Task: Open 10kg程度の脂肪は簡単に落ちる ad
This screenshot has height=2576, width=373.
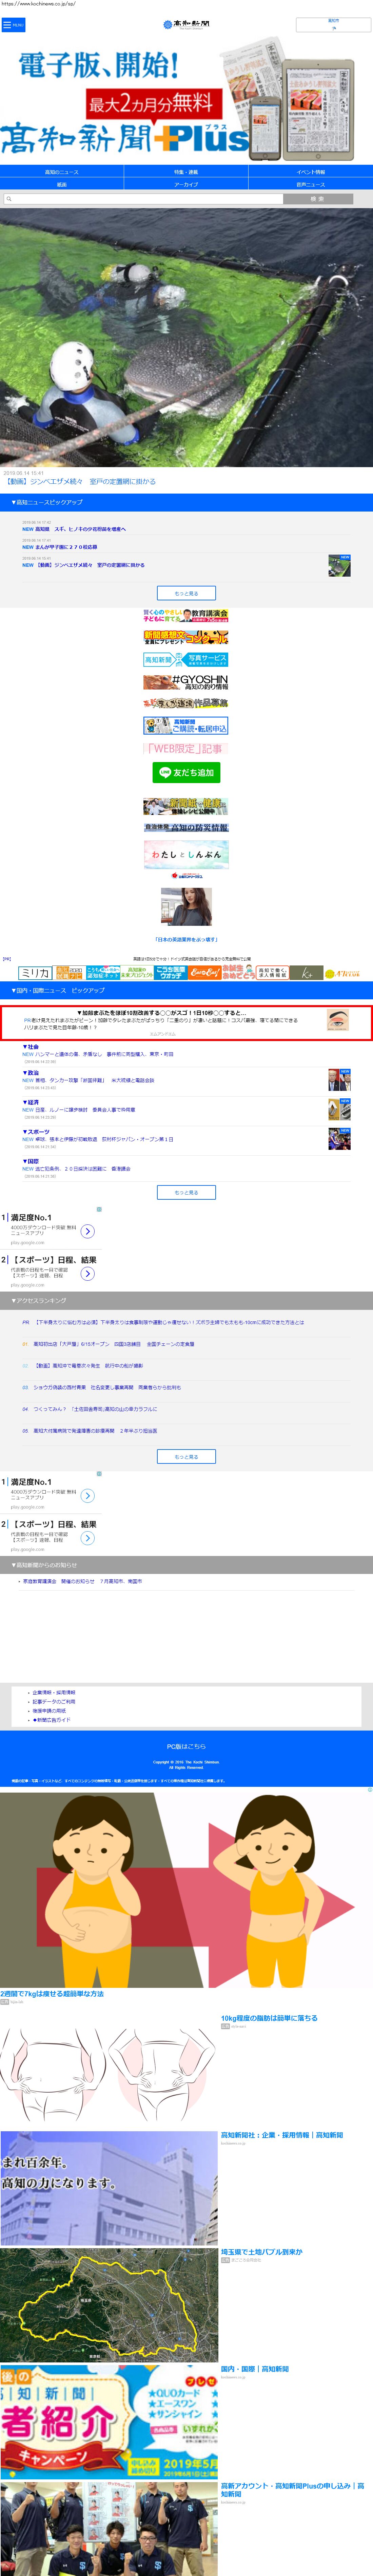Action: pos(269,2018)
